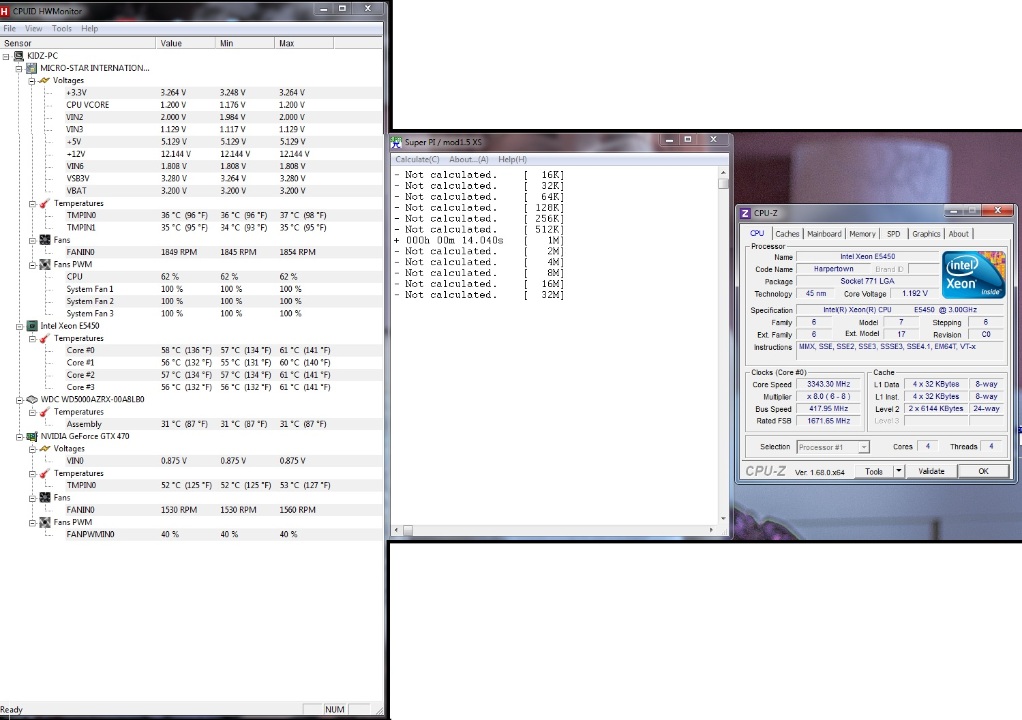This screenshot has width=1022, height=720.
Task: Click the Intel Xeon inside logo
Action: pos(974,275)
